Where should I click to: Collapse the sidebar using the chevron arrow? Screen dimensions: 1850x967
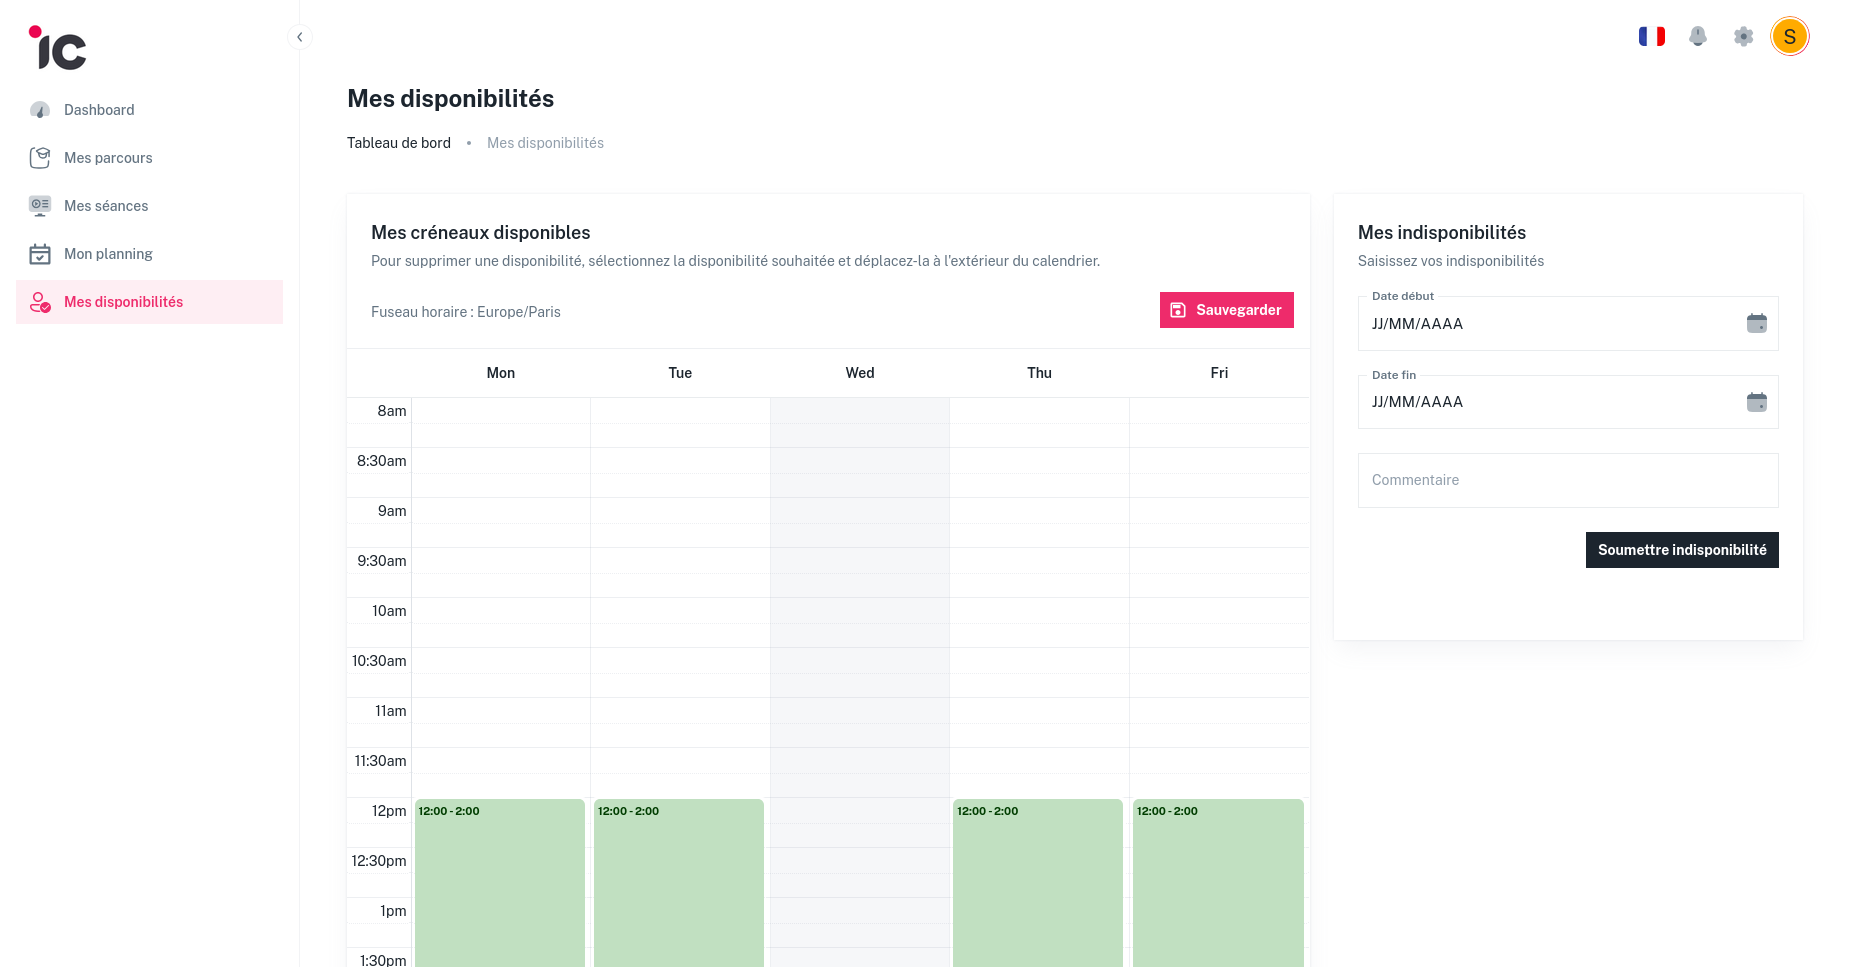click(299, 36)
